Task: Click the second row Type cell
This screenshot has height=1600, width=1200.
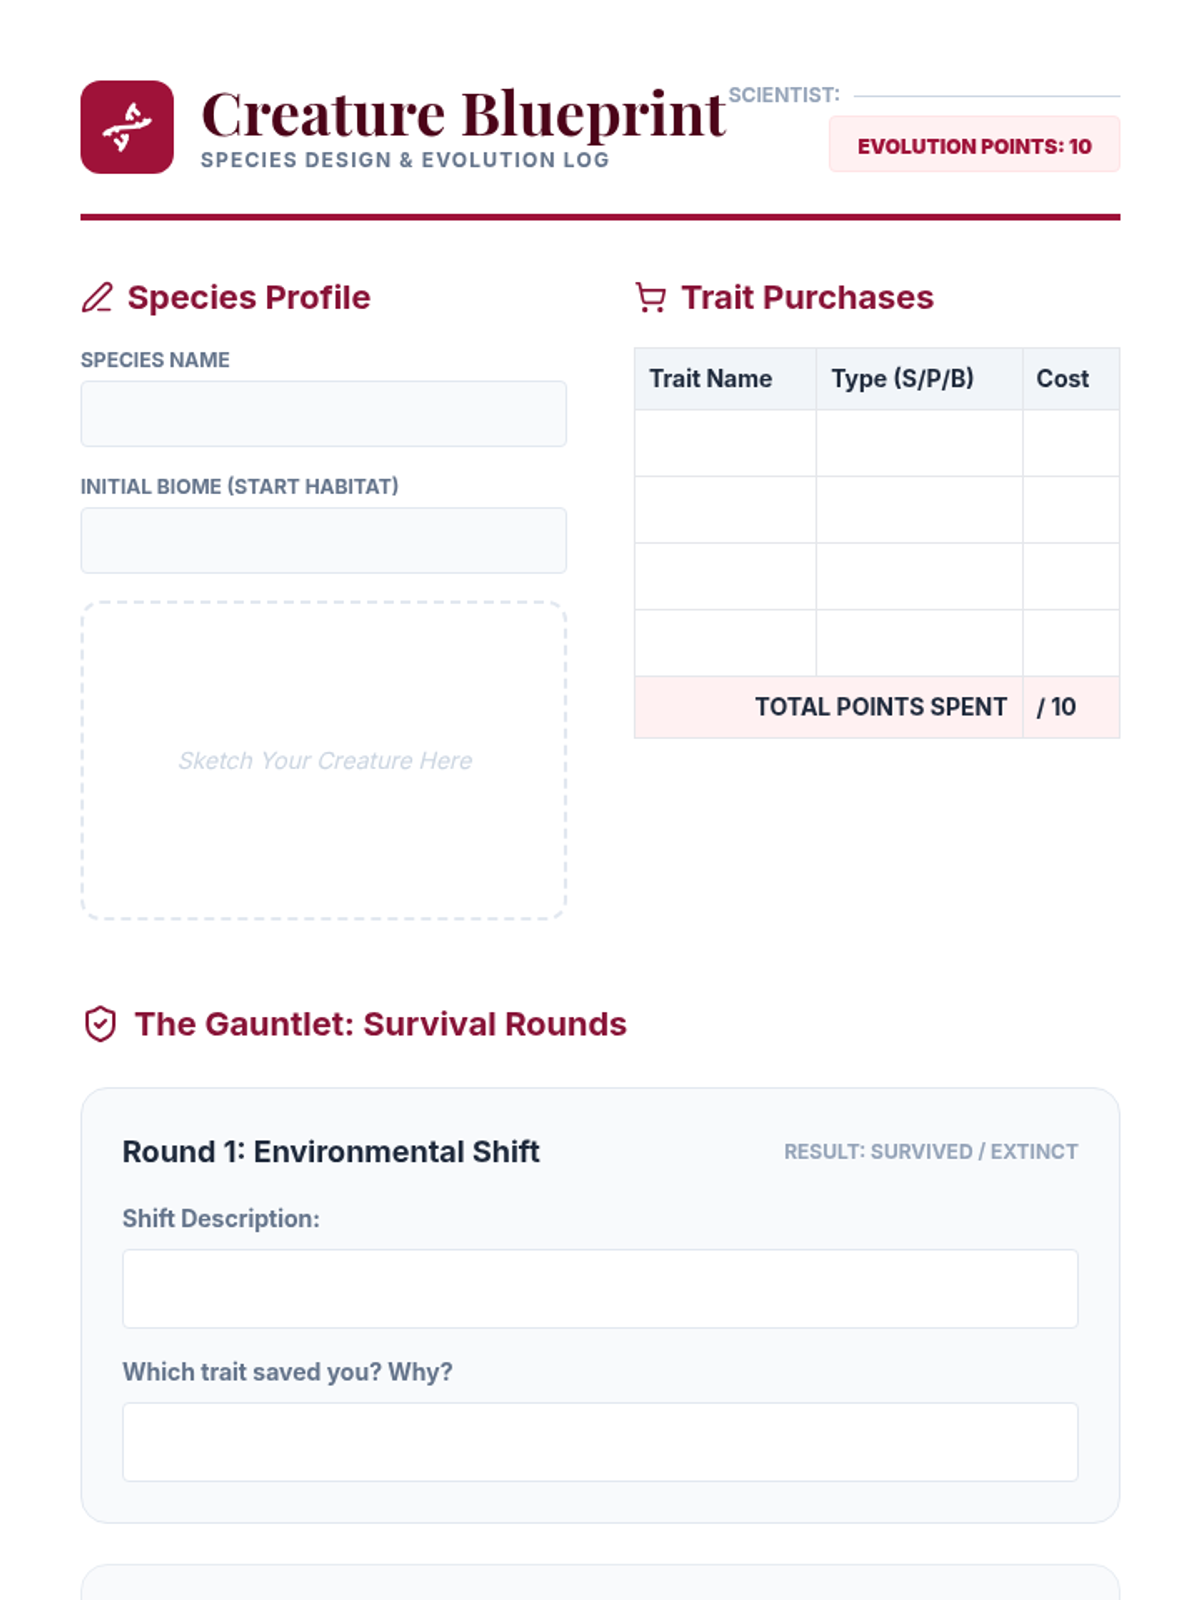Action: [919, 510]
